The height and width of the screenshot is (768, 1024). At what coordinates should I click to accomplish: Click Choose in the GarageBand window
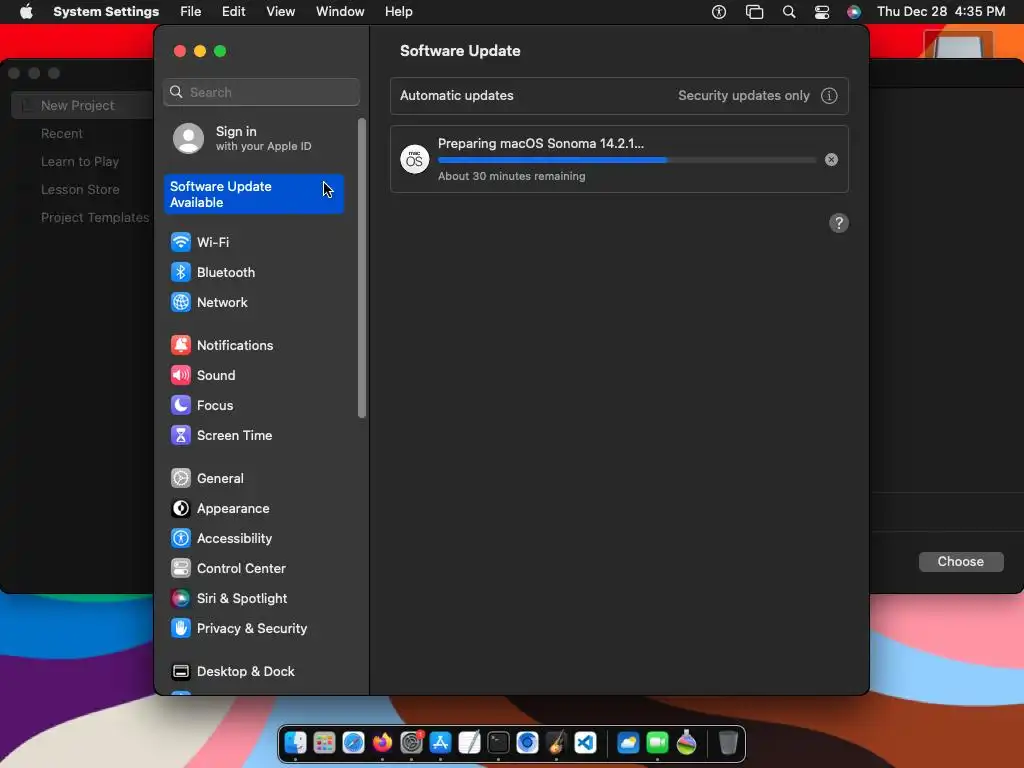tap(961, 562)
